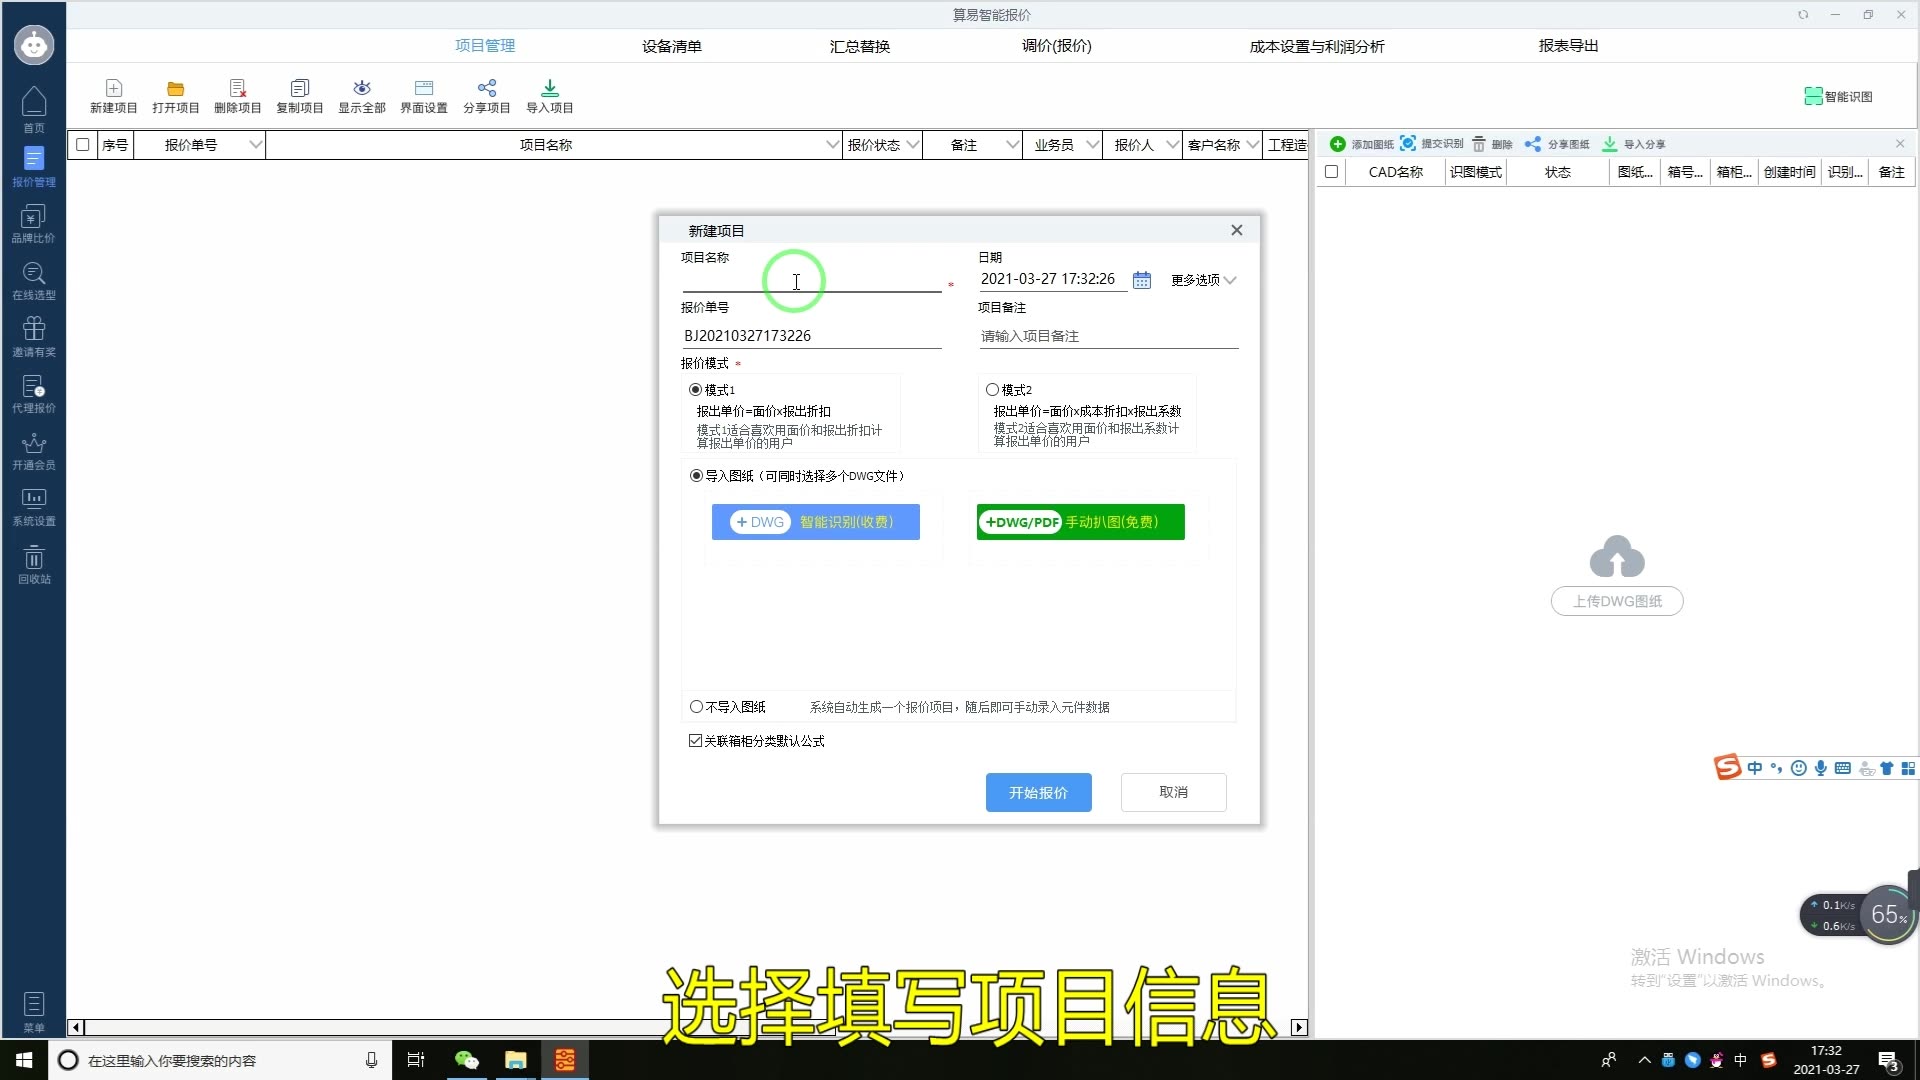1920x1080 pixels.
Task: Click the 删除项目 delete icon
Action: pyautogui.click(x=237, y=96)
